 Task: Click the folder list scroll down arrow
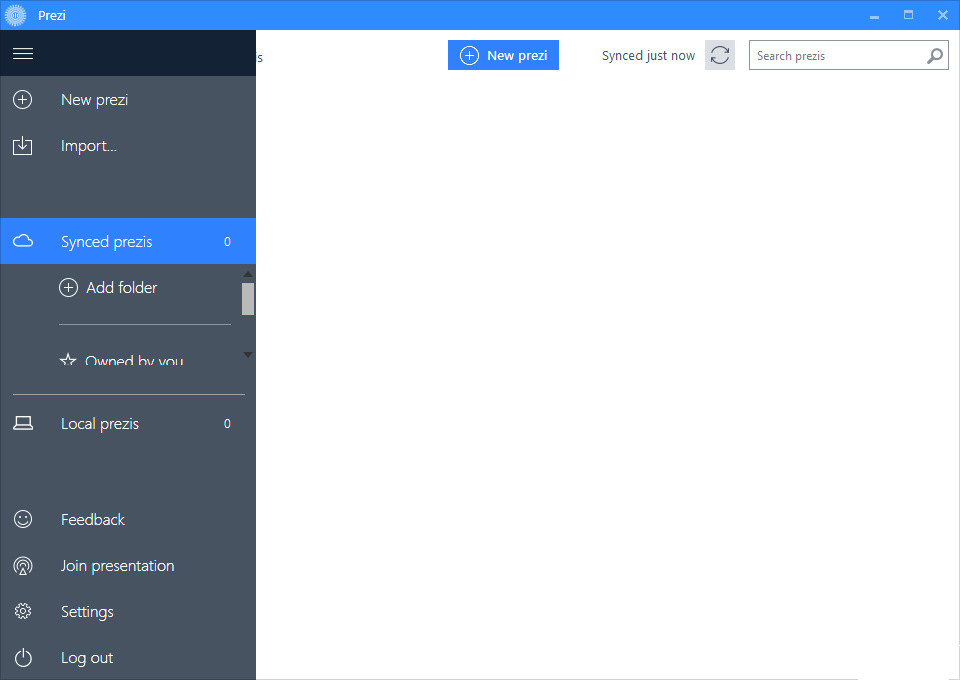click(x=248, y=354)
